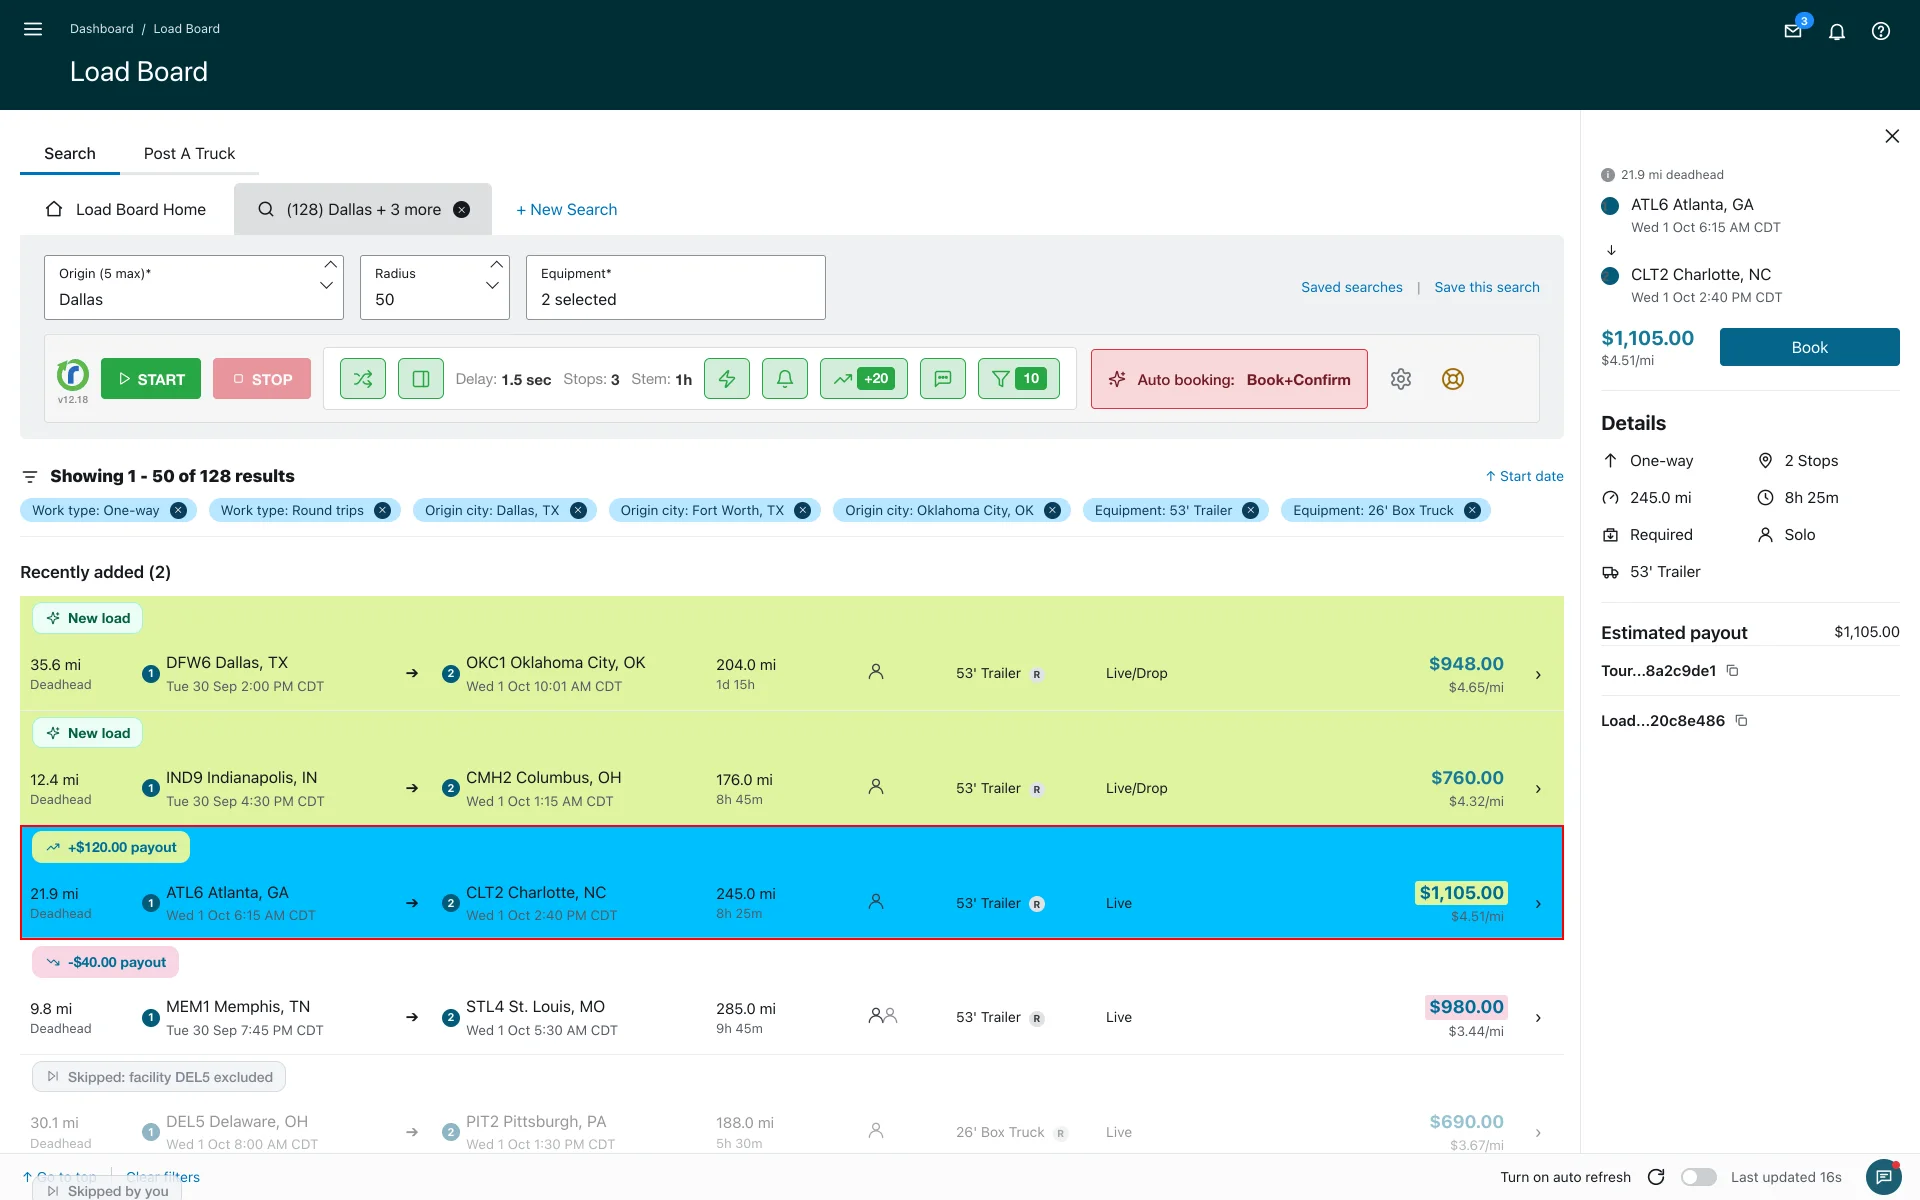1920x1200 pixels.
Task: Remove Origin city: Fort Worth filter chip
Action: [x=802, y=510]
